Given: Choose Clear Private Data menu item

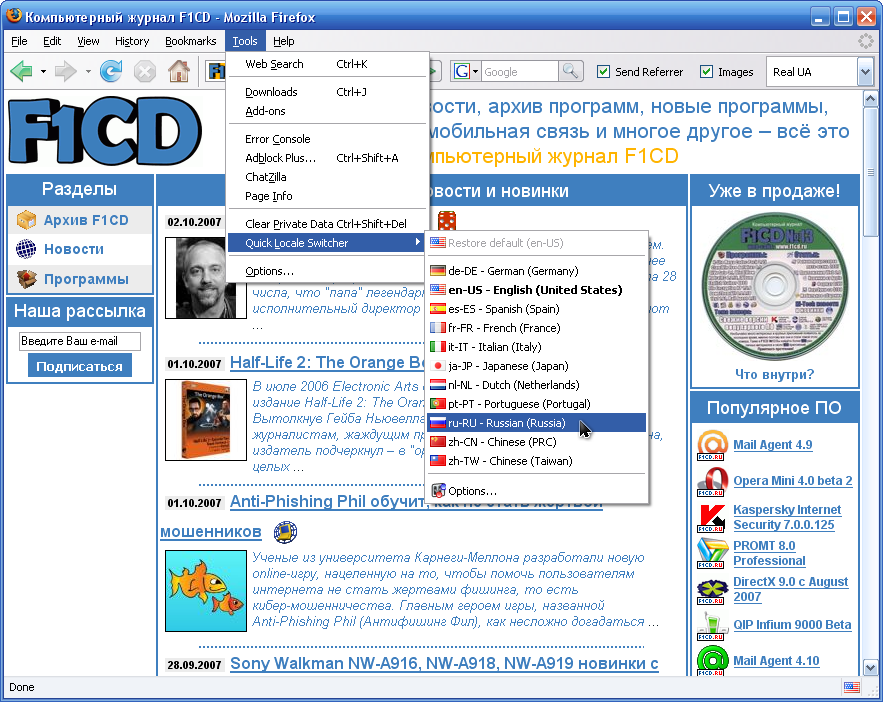Looking at the screenshot, I should click(327, 223).
